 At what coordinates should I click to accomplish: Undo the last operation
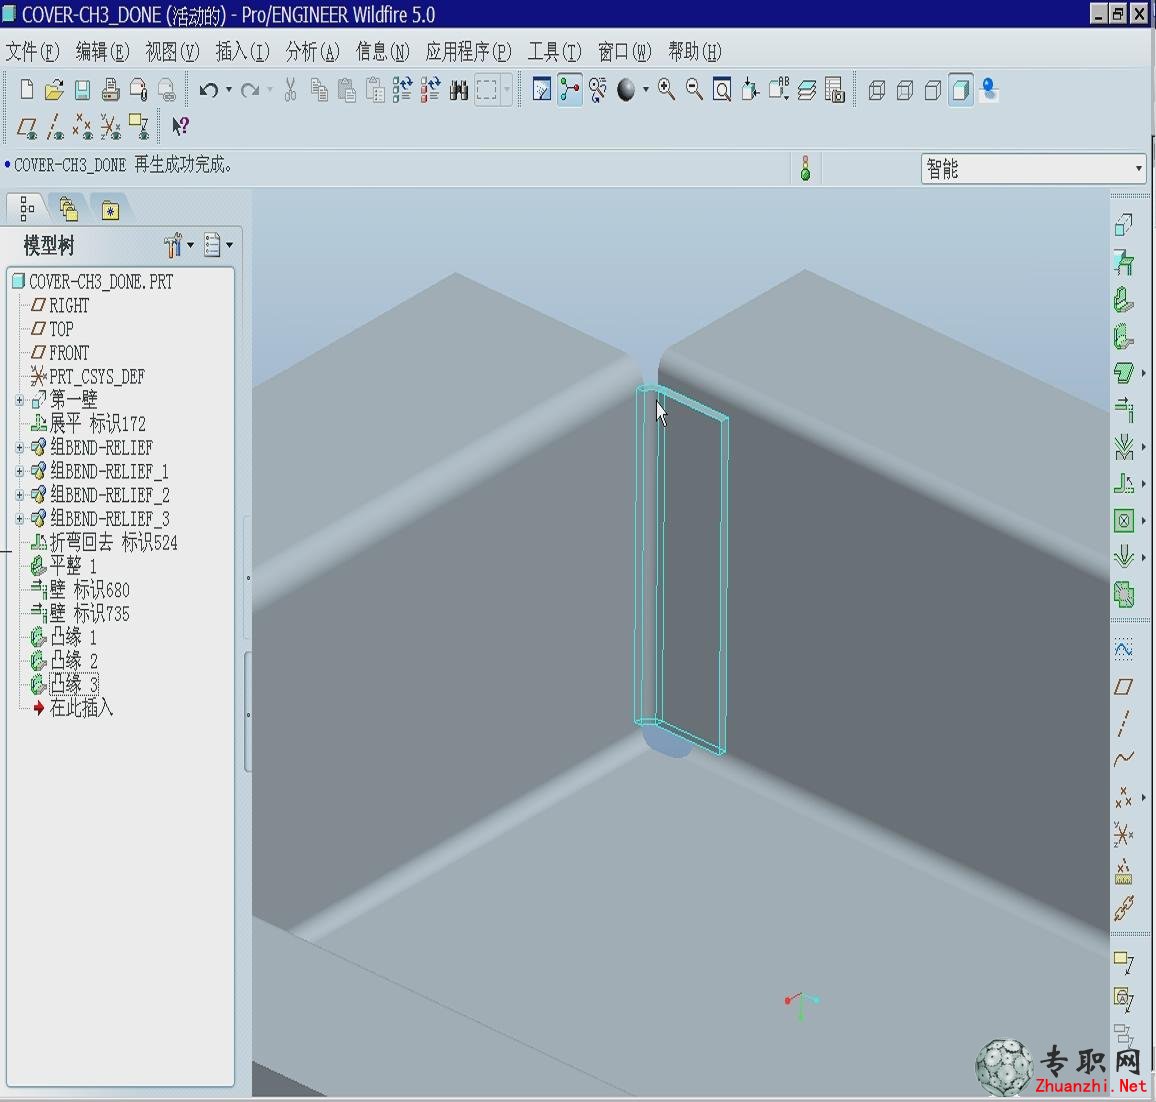pos(208,90)
